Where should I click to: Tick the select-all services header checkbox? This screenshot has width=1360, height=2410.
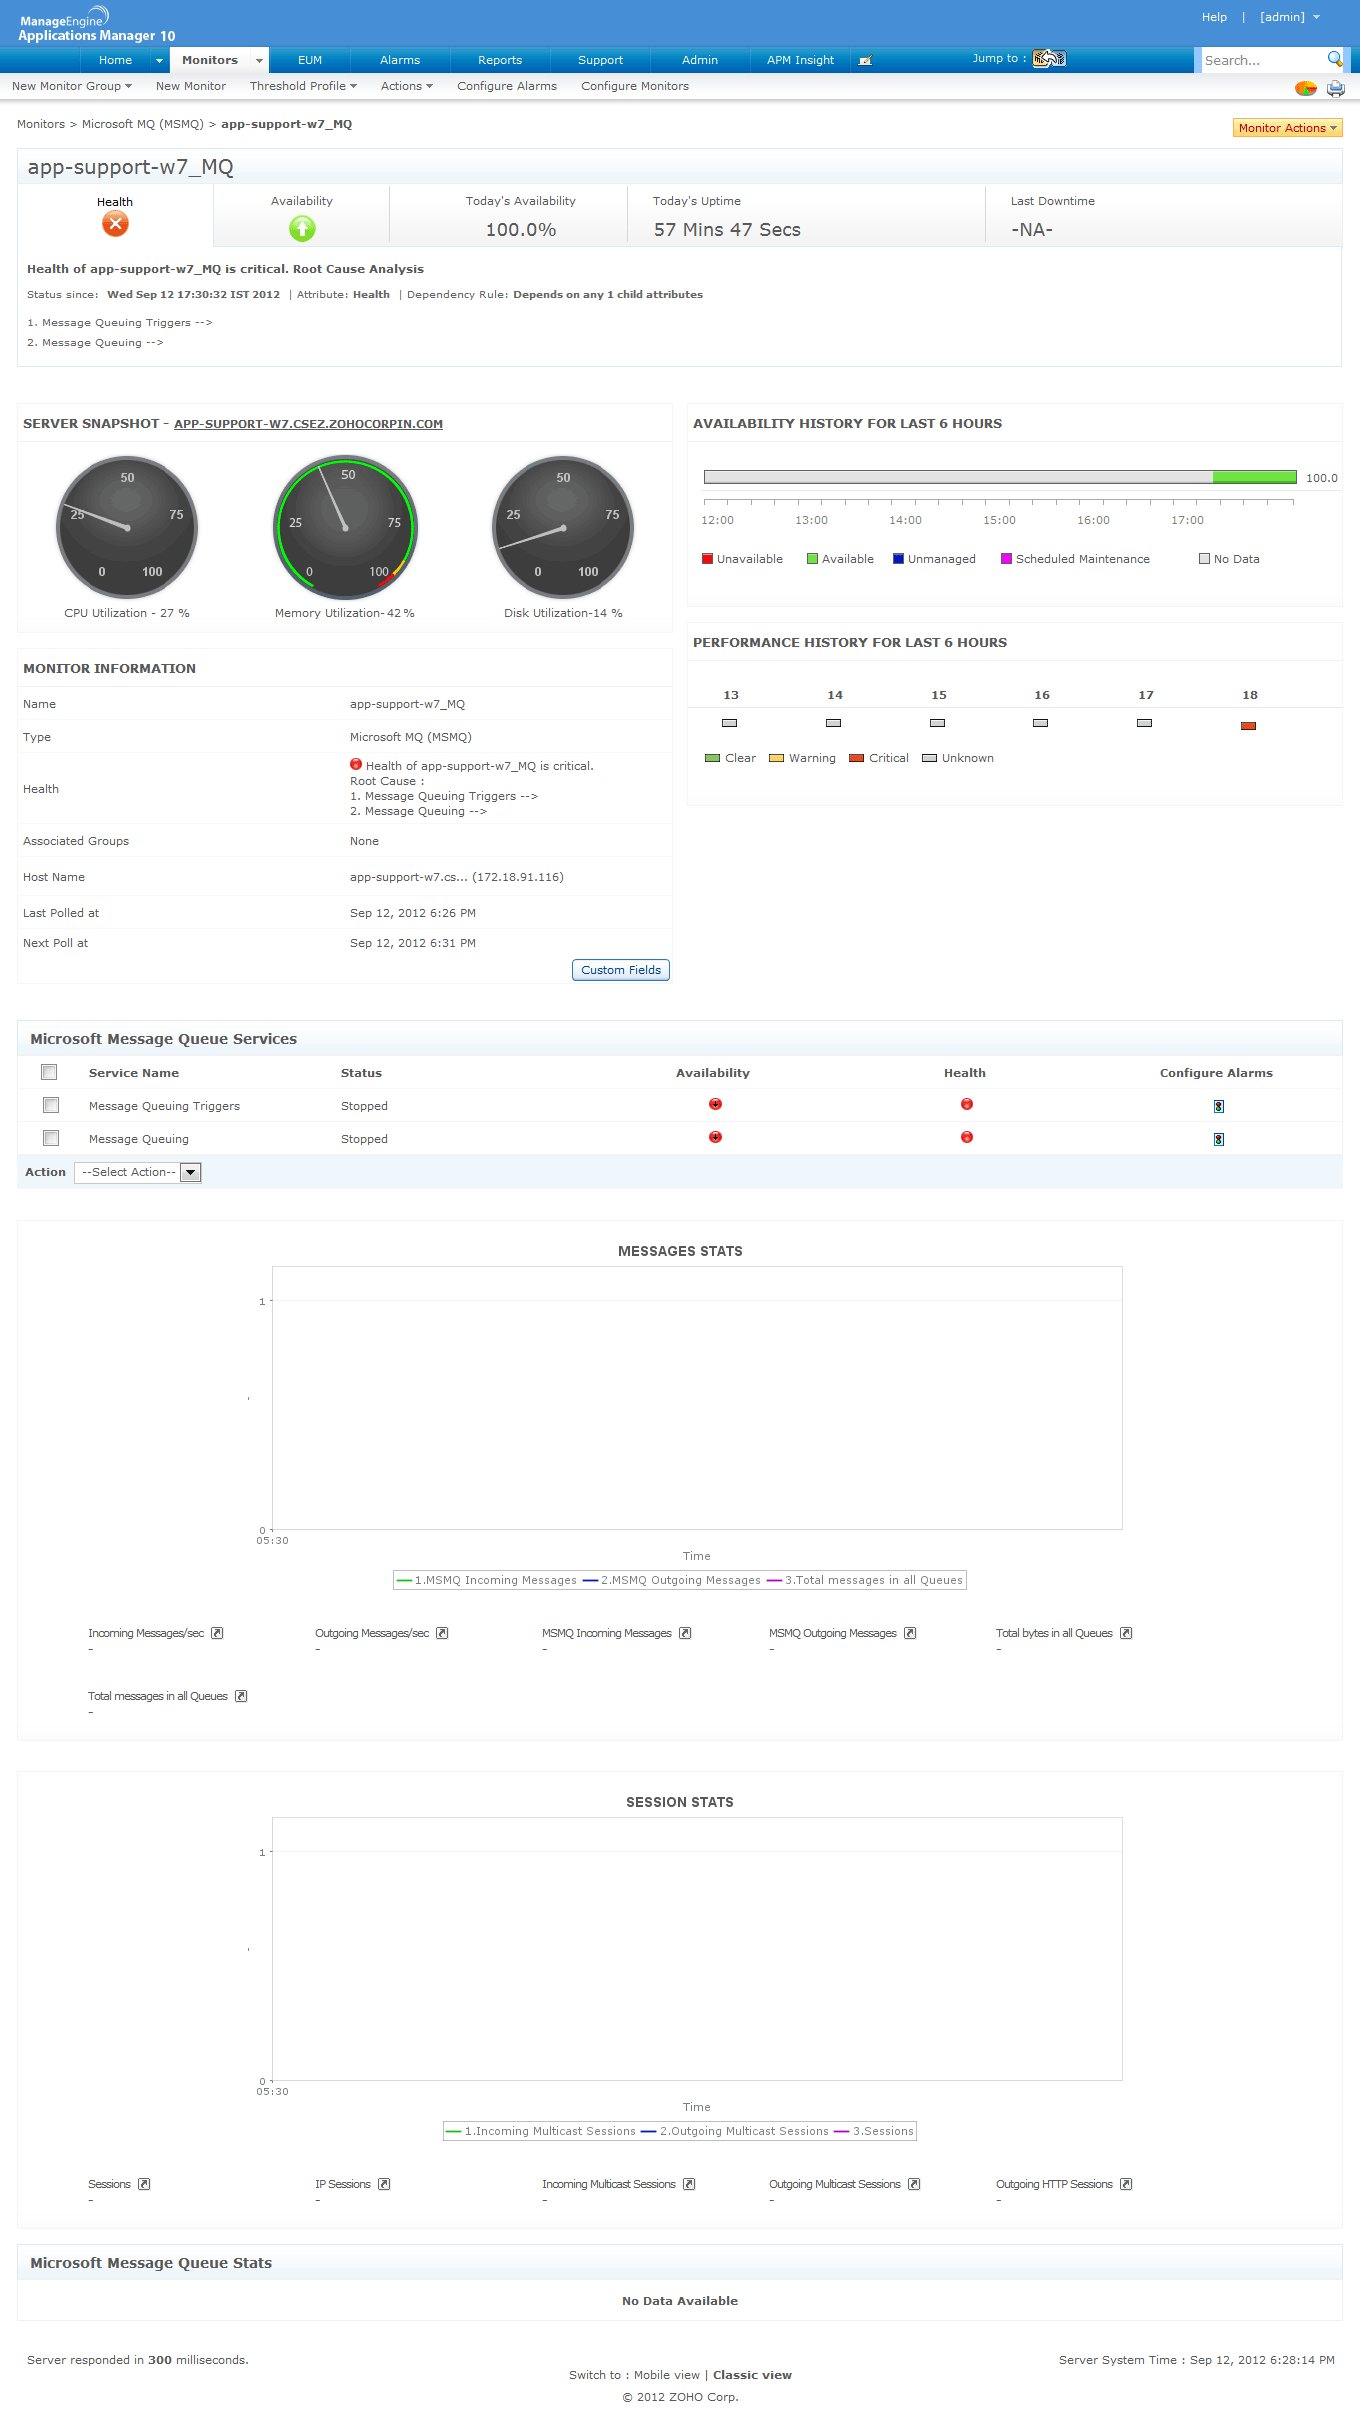[49, 1072]
